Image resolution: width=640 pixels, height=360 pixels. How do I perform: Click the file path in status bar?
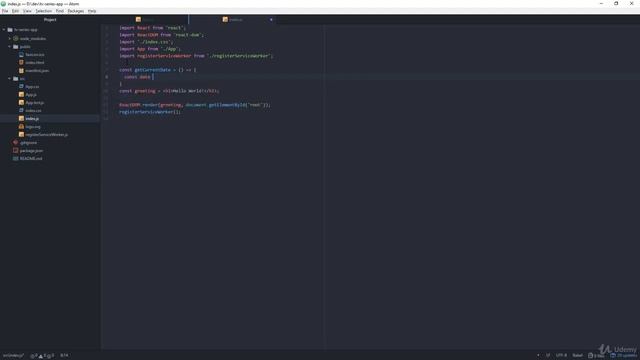pos(13,356)
